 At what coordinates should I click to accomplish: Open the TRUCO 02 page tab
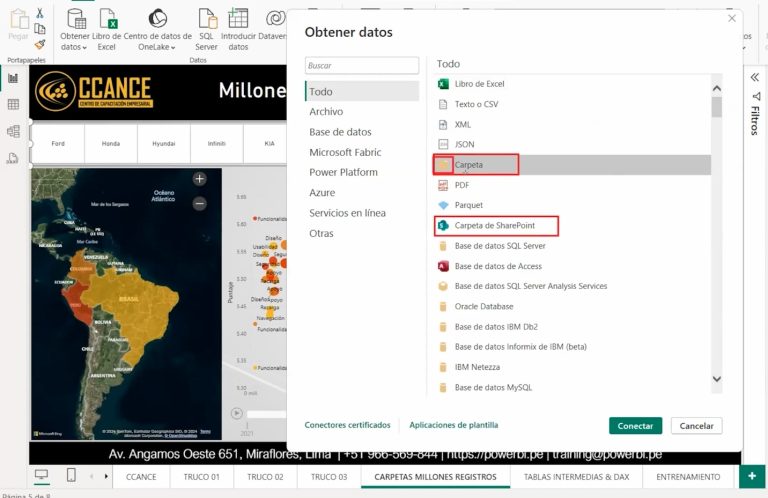pyautogui.click(x=265, y=476)
